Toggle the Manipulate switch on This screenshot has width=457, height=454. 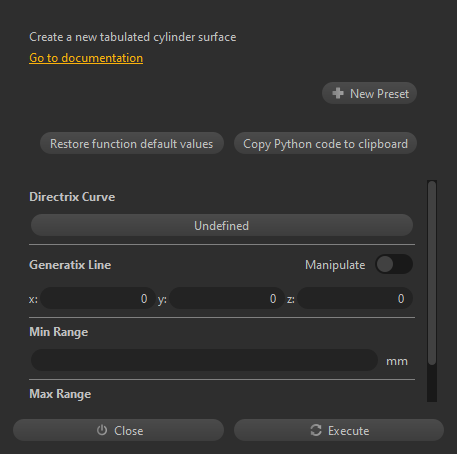pos(394,265)
